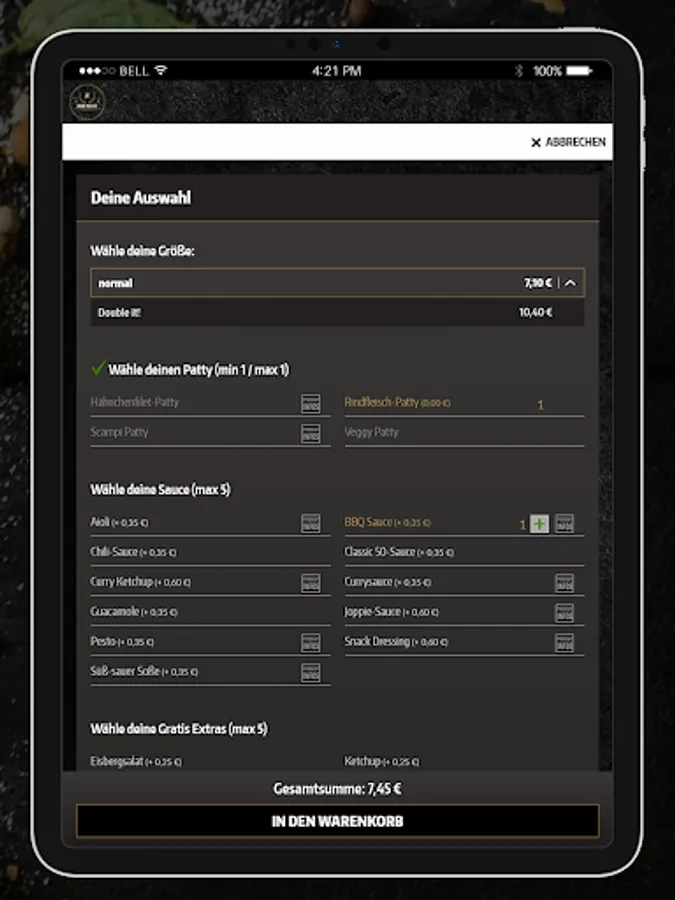Add Curry Ketchup
675x900 pixels.
tap(140, 581)
